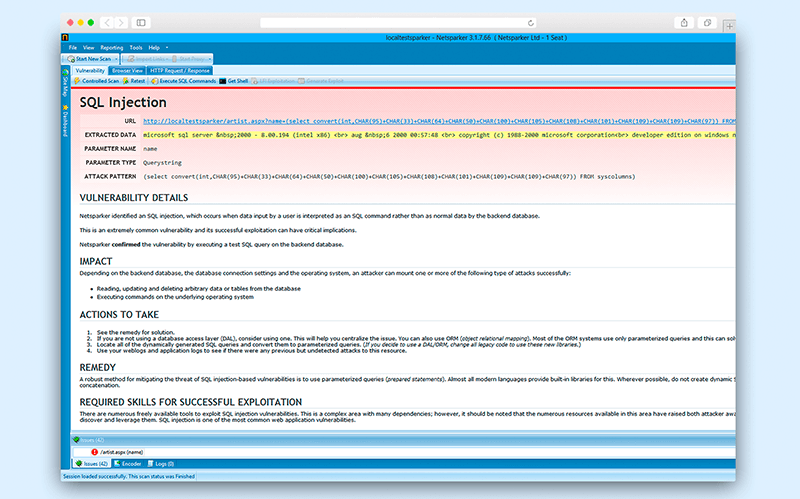Click the Import Links toolbar button

(x=148, y=59)
